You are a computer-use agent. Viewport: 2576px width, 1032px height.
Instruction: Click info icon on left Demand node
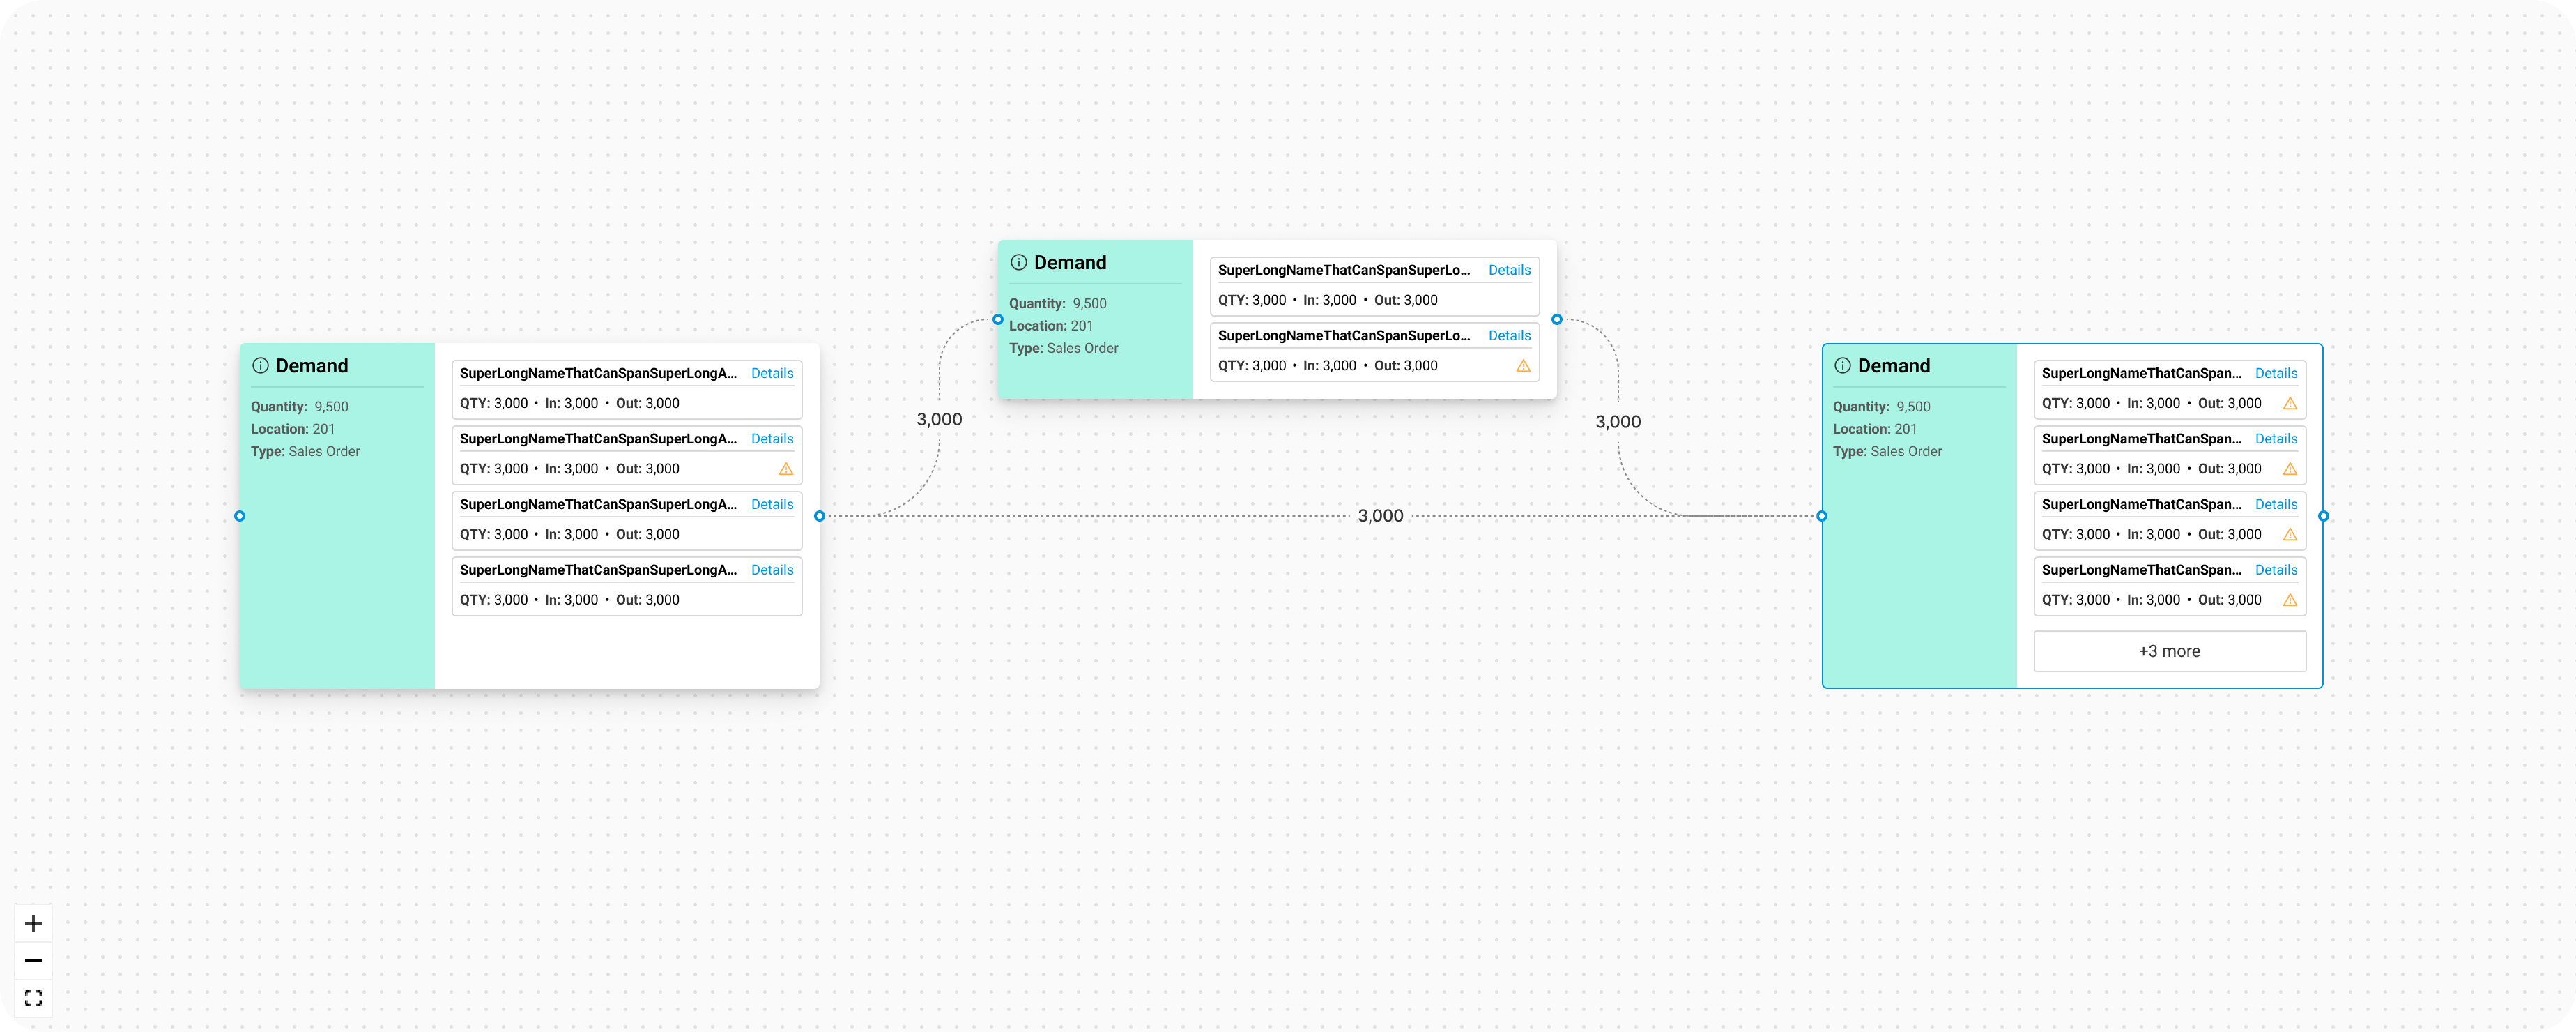pos(260,366)
